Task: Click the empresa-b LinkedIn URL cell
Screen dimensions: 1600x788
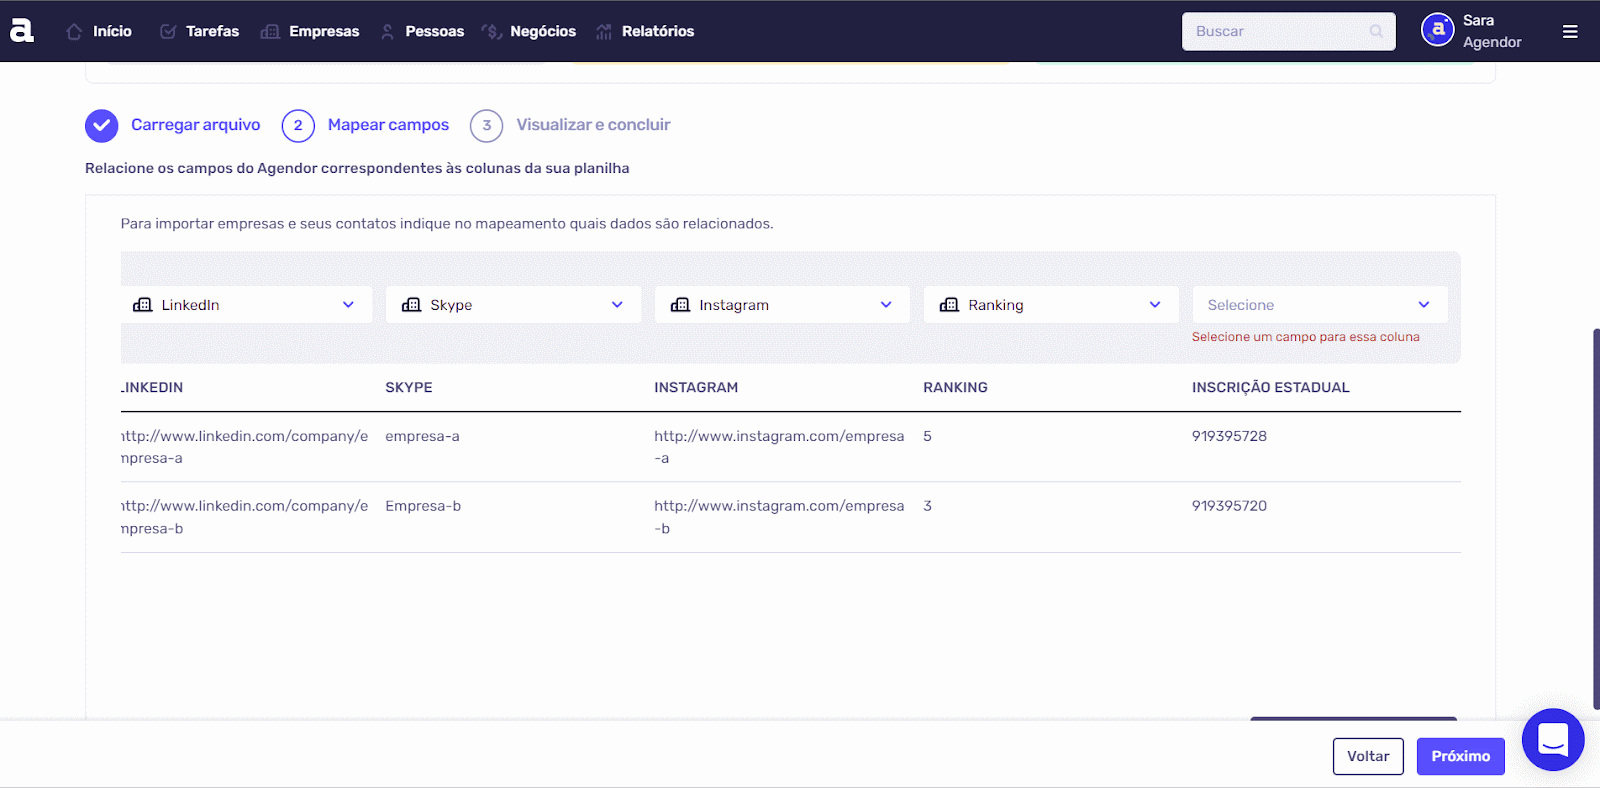Action: pyautogui.click(x=245, y=517)
